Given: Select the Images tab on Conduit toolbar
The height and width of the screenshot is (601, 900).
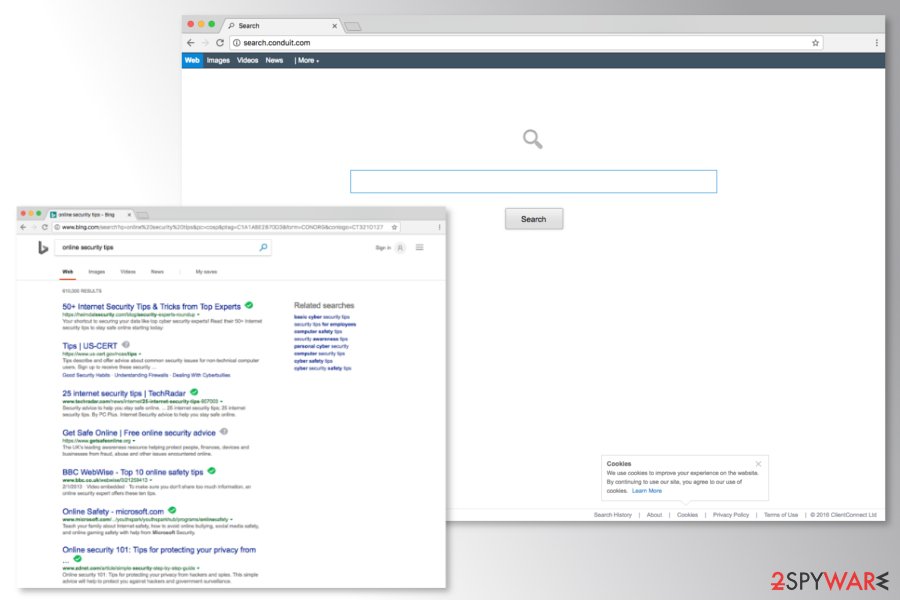Looking at the screenshot, I should click(218, 60).
